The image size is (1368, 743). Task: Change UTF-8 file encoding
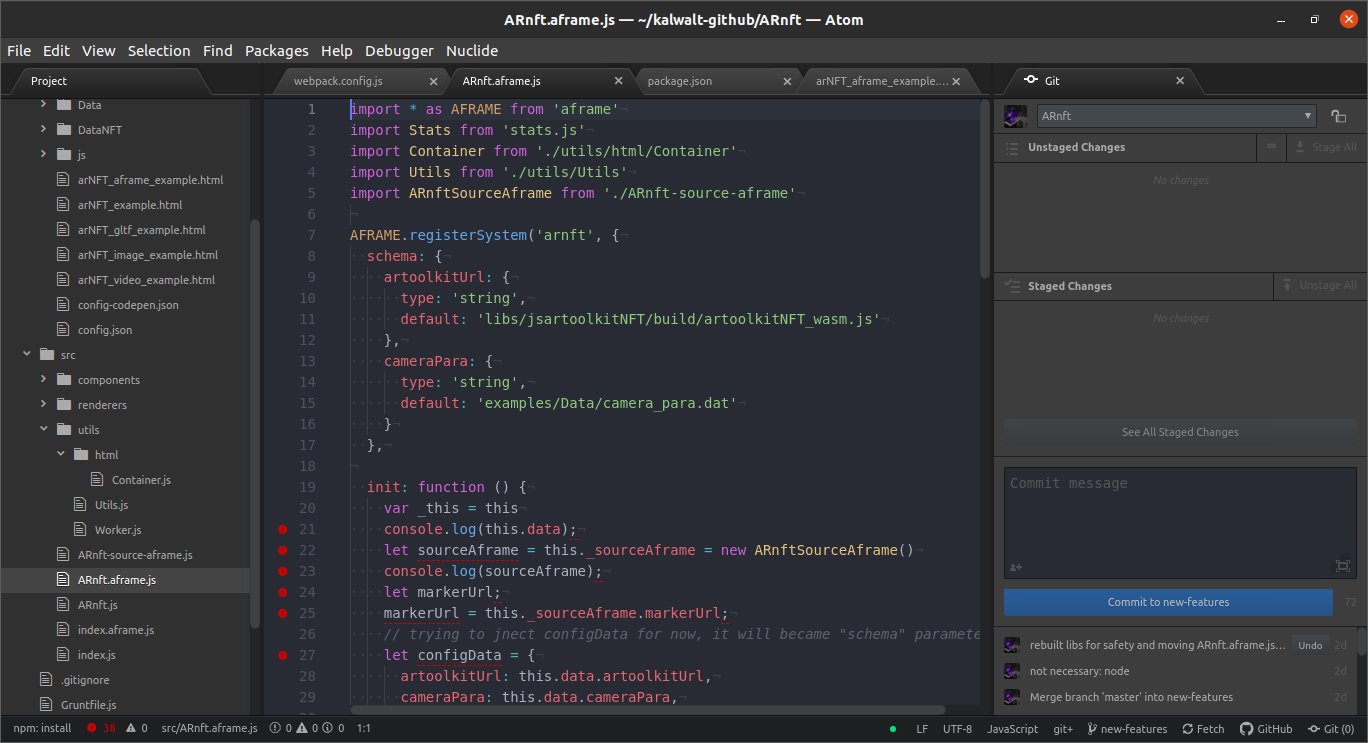tap(957, 728)
